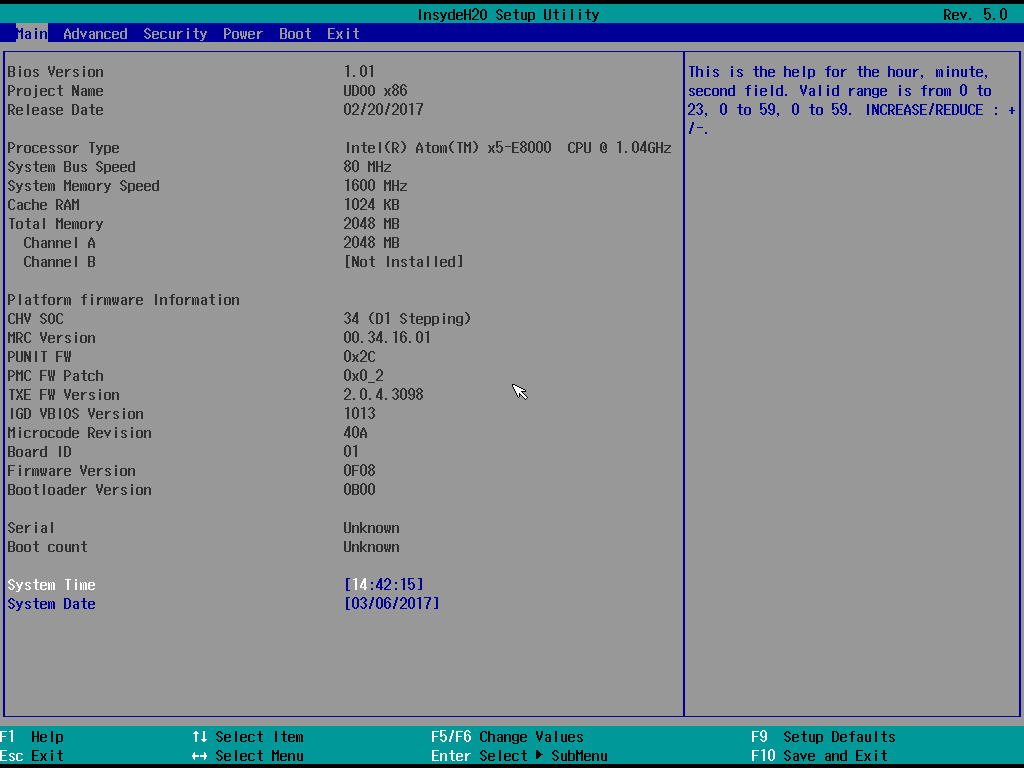Click the System Date label
Viewport: 1024px width, 768px height.
pyautogui.click(x=52, y=603)
